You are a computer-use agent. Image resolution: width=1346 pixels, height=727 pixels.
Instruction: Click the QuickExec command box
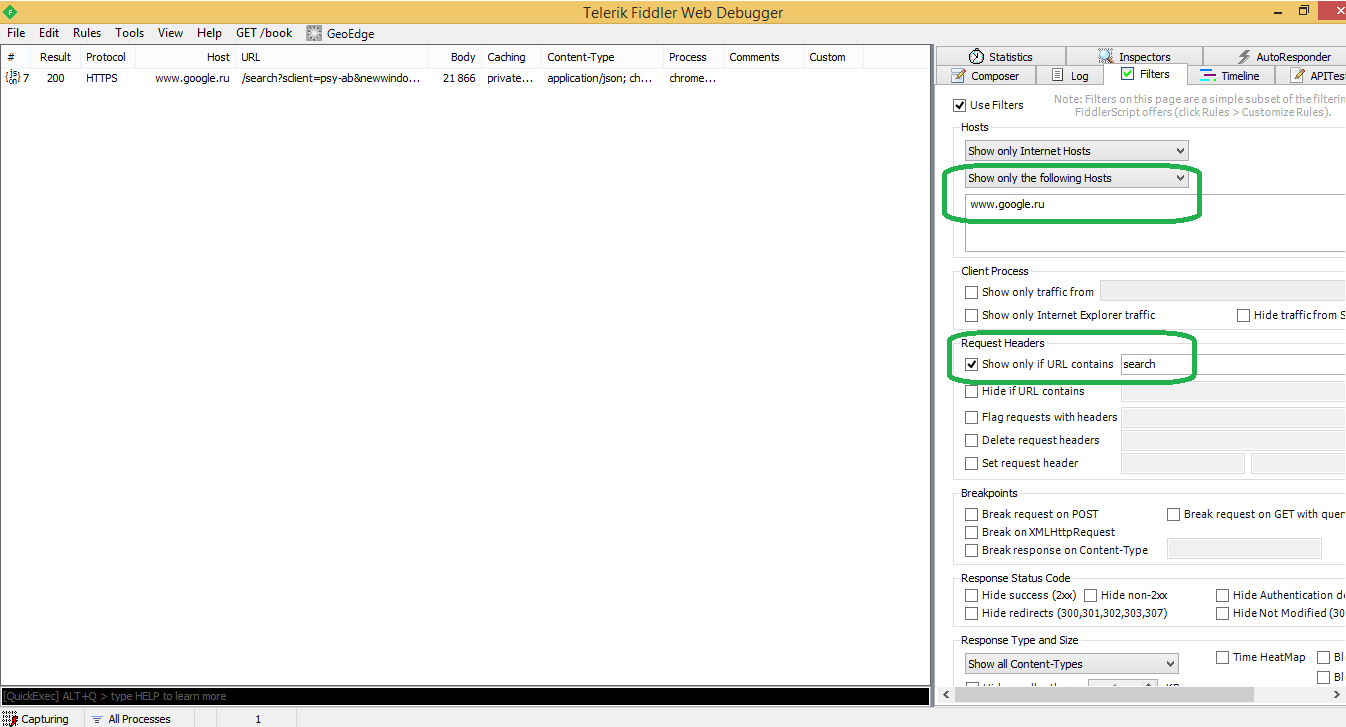(465, 696)
